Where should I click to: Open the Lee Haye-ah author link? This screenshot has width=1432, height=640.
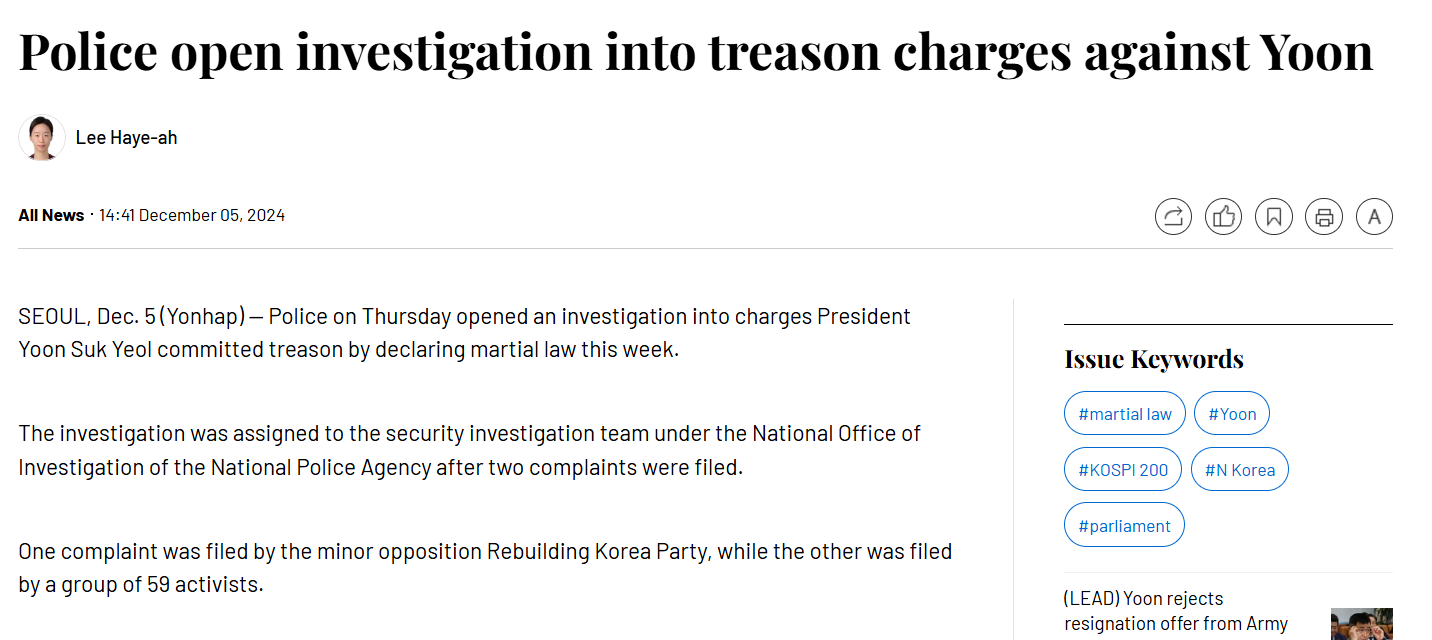(x=126, y=138)
